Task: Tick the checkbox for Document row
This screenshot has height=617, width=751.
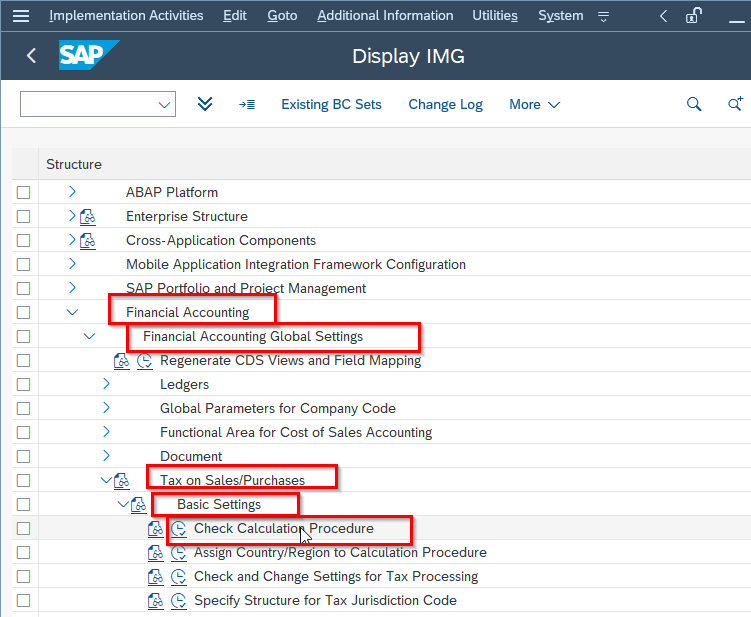Action: [23, 457]
